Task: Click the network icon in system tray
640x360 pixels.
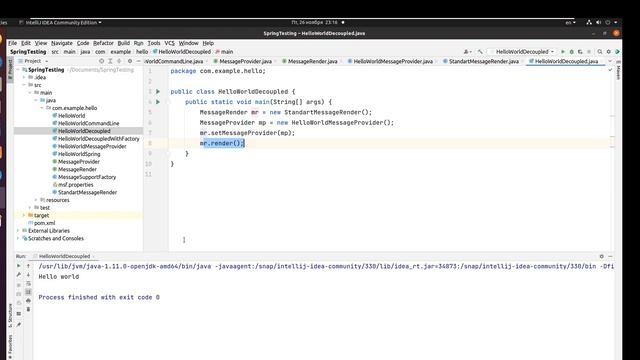Action: (589, 22)
